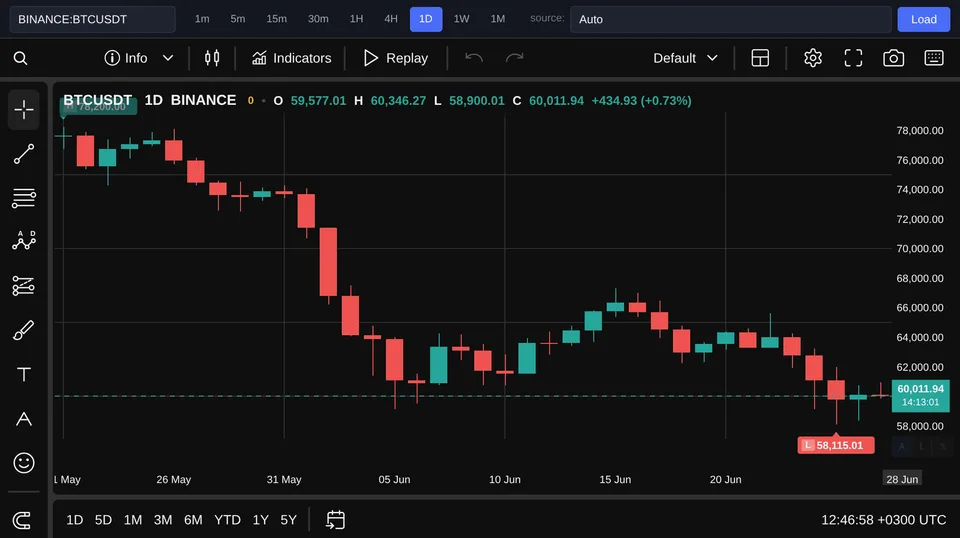The height and width of the screenshot is (538, 960).
Task: Switch to the 15m timeframe
Action: (276, 19)
